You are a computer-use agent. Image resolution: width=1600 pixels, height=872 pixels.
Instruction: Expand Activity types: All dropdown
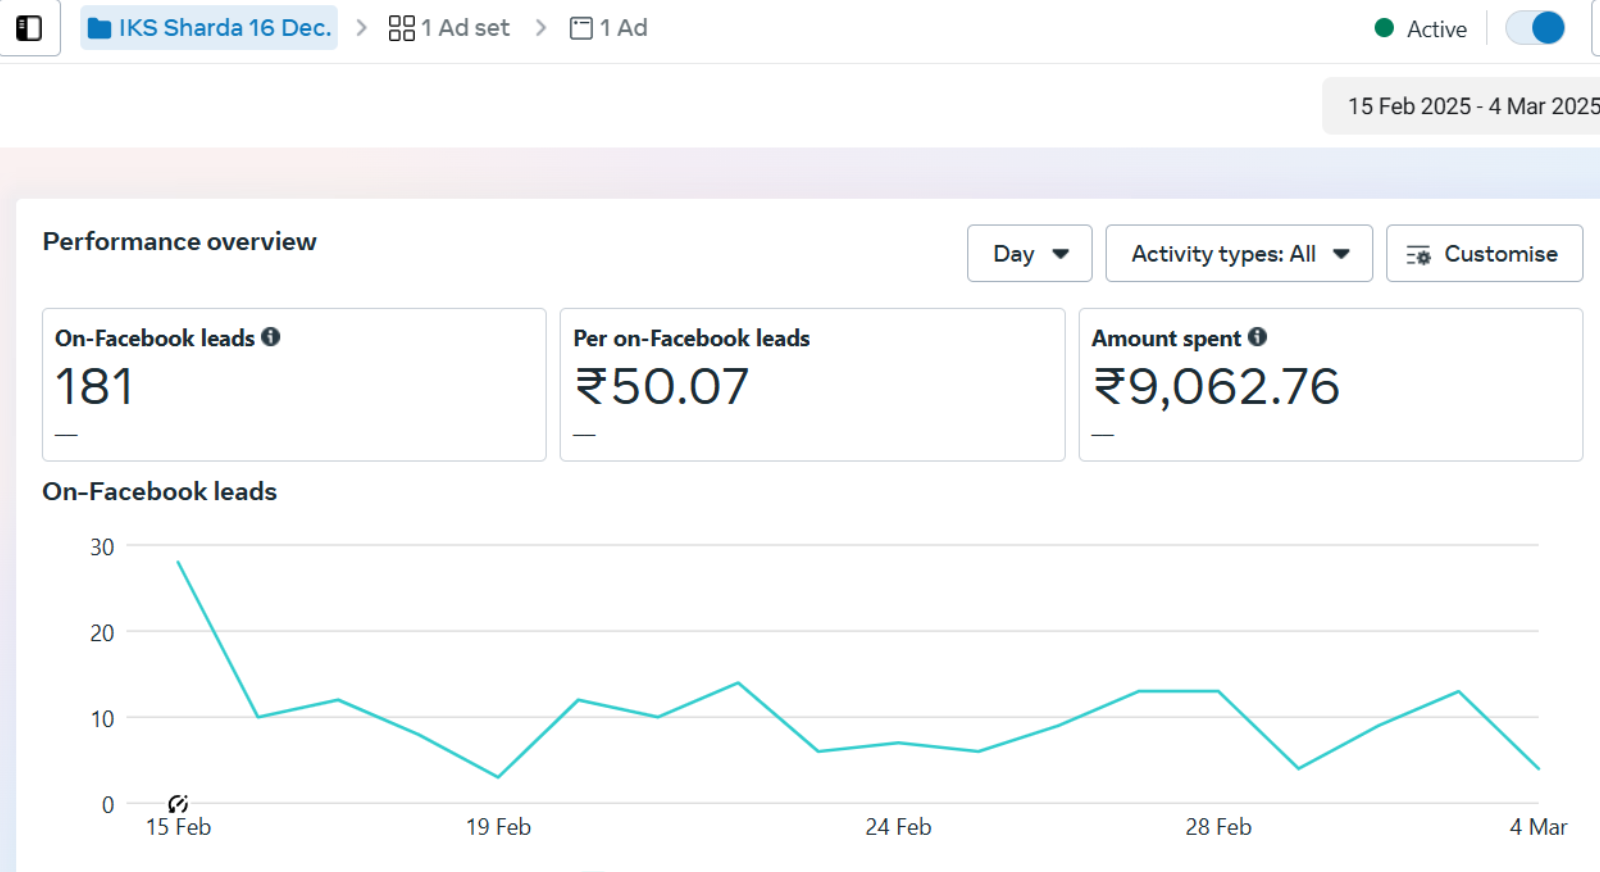pos(1238,254)
